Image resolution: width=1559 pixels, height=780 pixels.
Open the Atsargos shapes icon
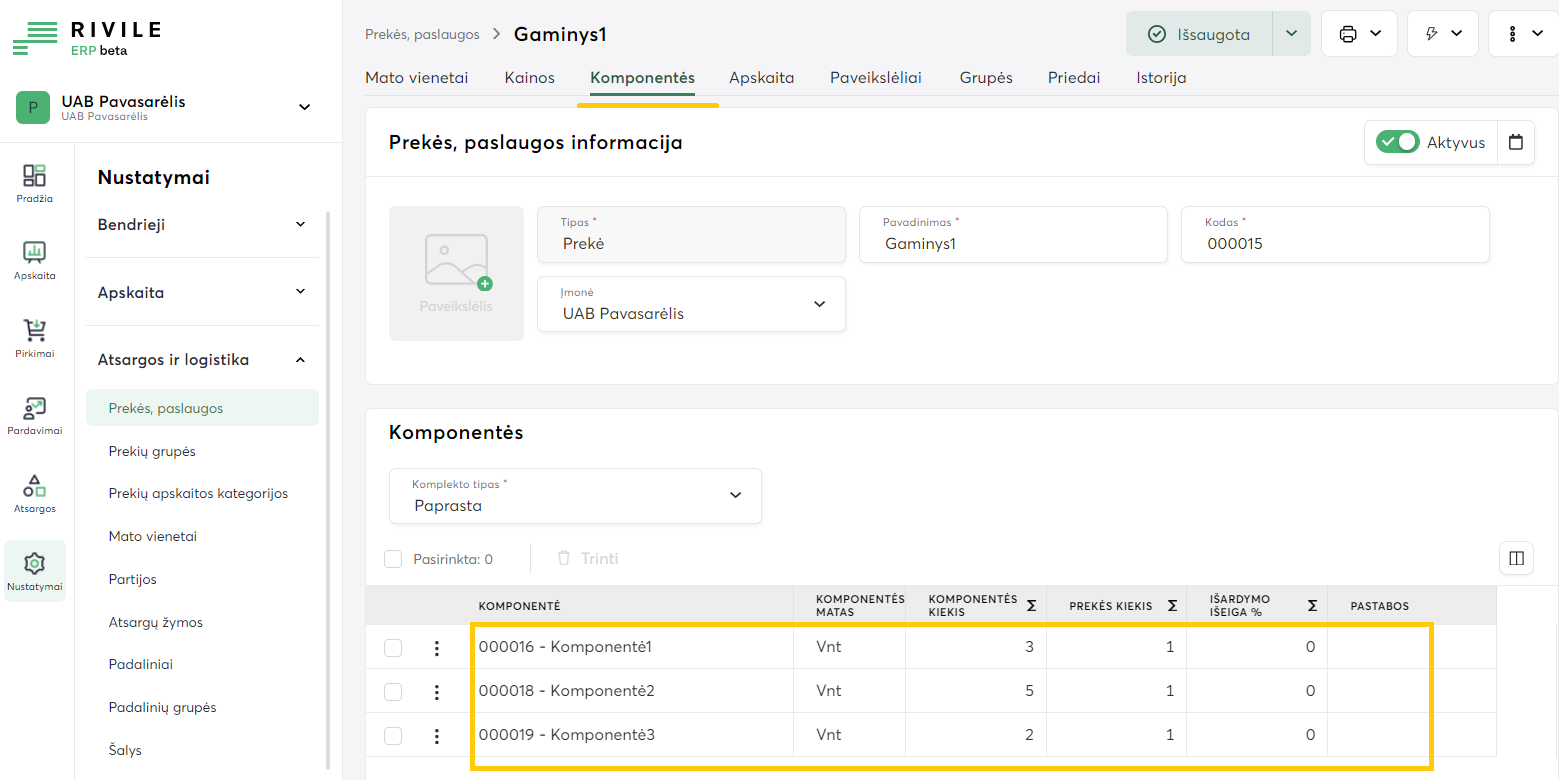click(x=34, y=487)
